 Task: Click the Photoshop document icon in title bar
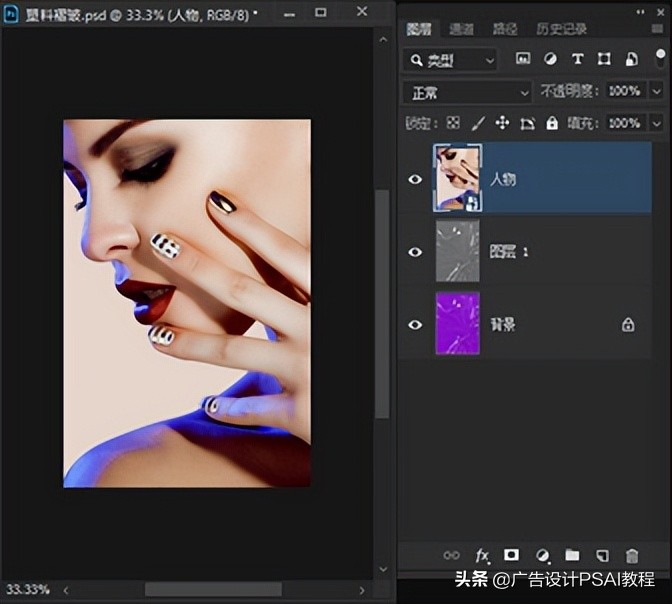click(11, 15)
